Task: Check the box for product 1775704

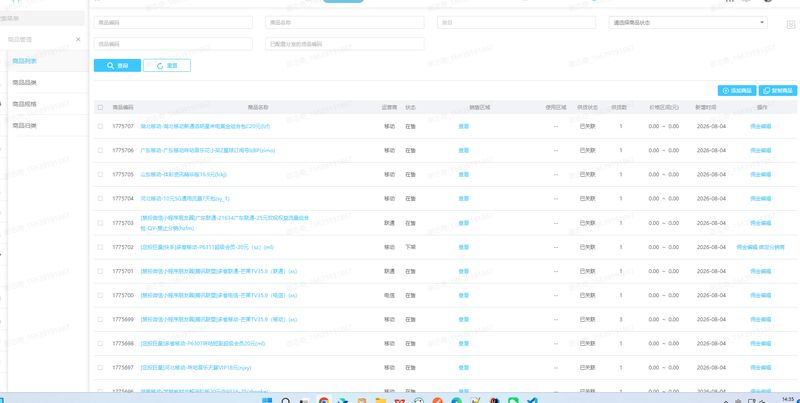Action: pos(101,198)
